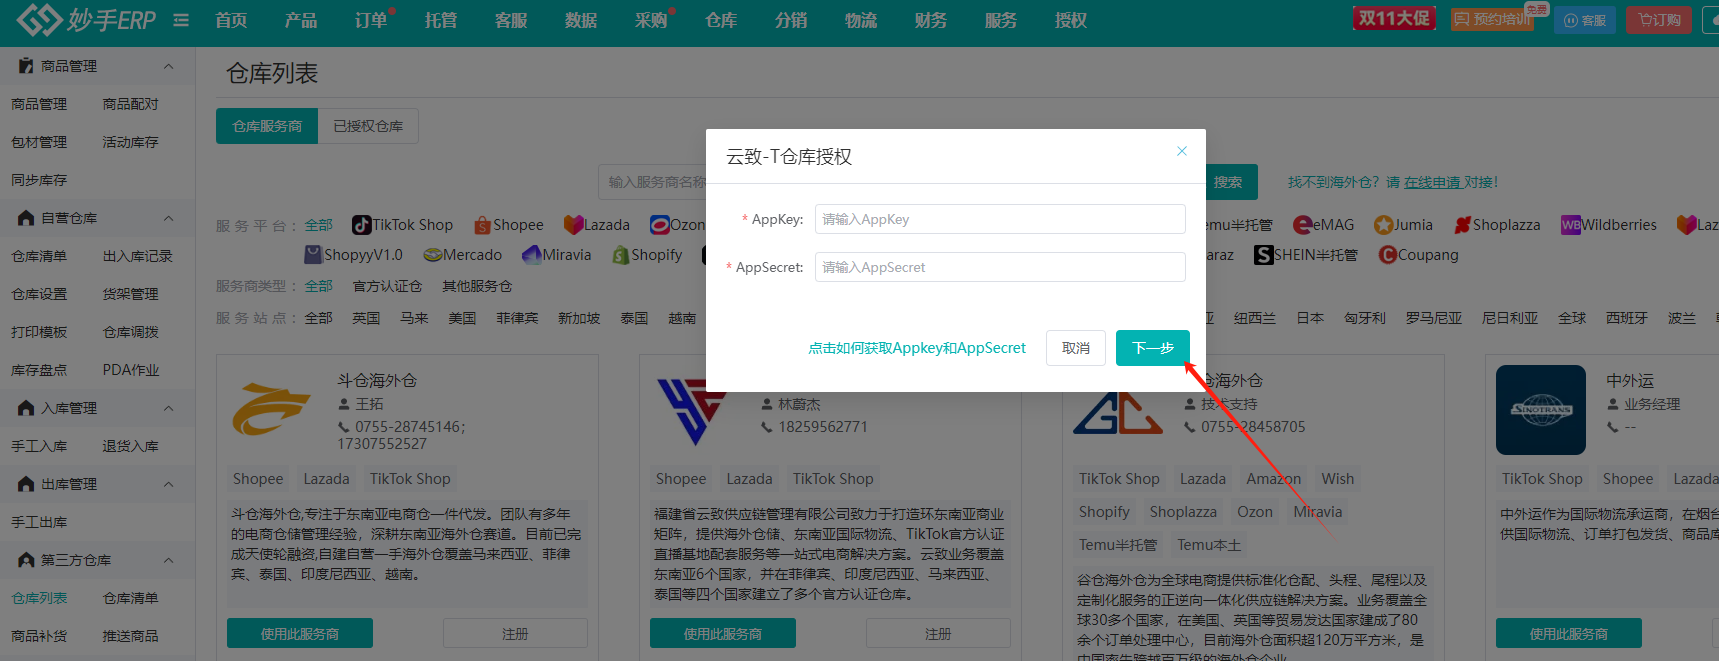Click the 订购 cart button

point(1660,20)
